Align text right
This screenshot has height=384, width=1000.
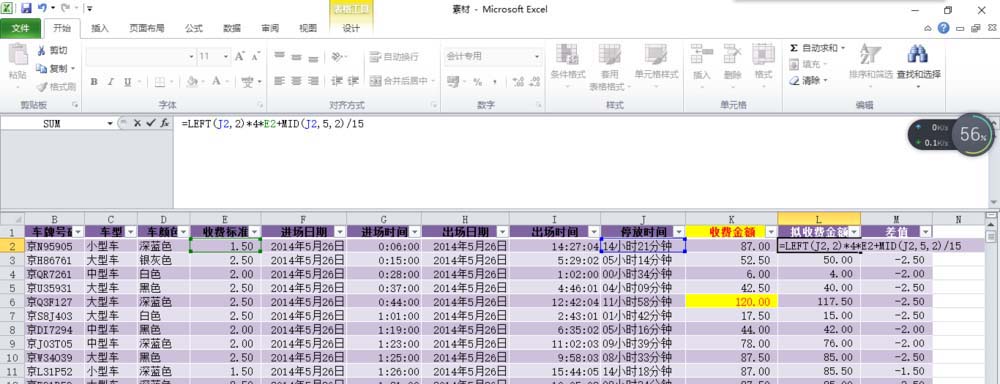click(312, 81)
